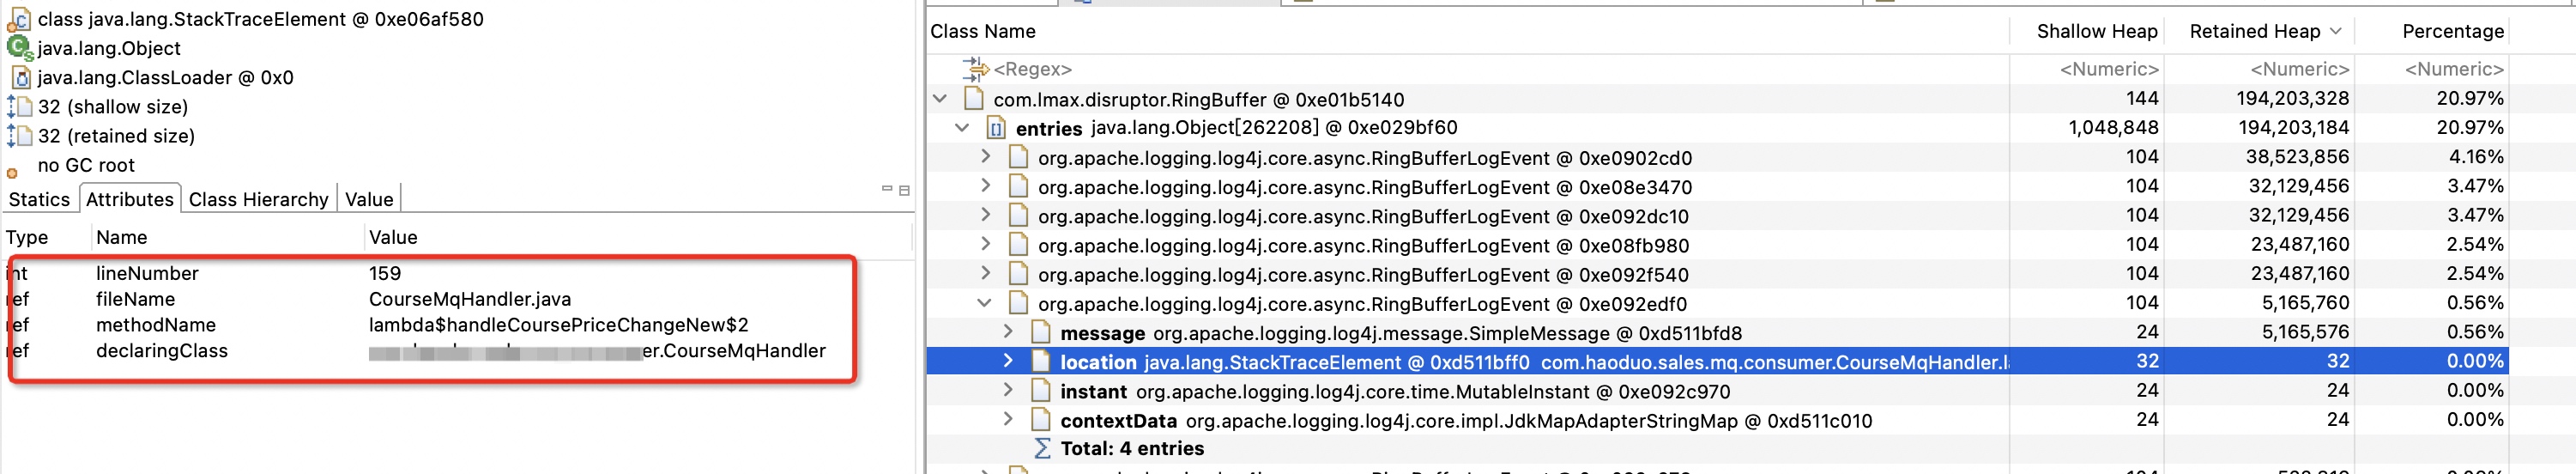
Task: Minimize the inspector attributes panel
Action: [x=886, y=189]
